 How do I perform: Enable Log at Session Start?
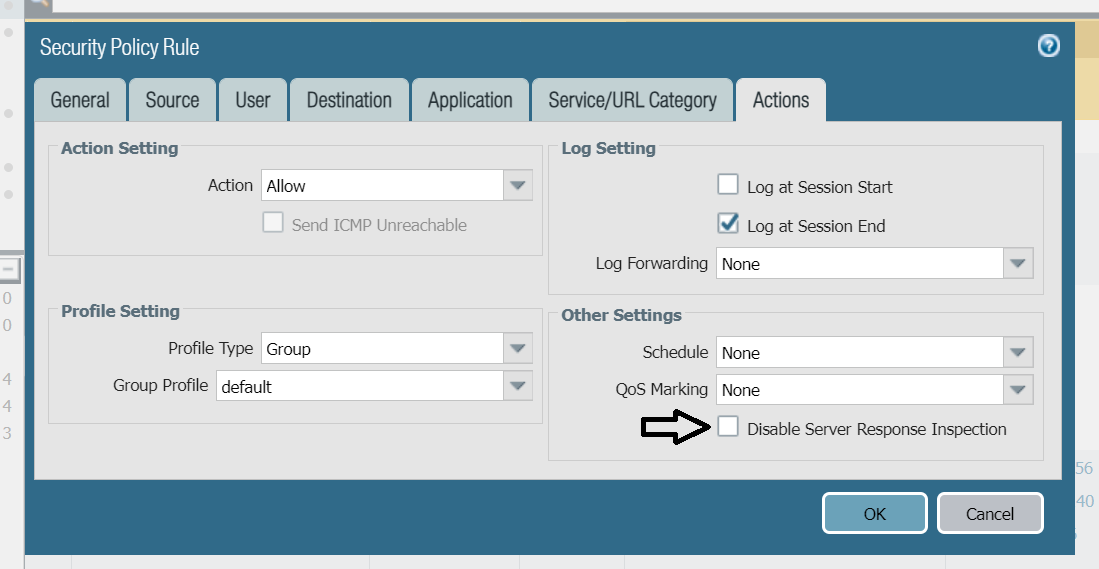(x=728, y=185)
